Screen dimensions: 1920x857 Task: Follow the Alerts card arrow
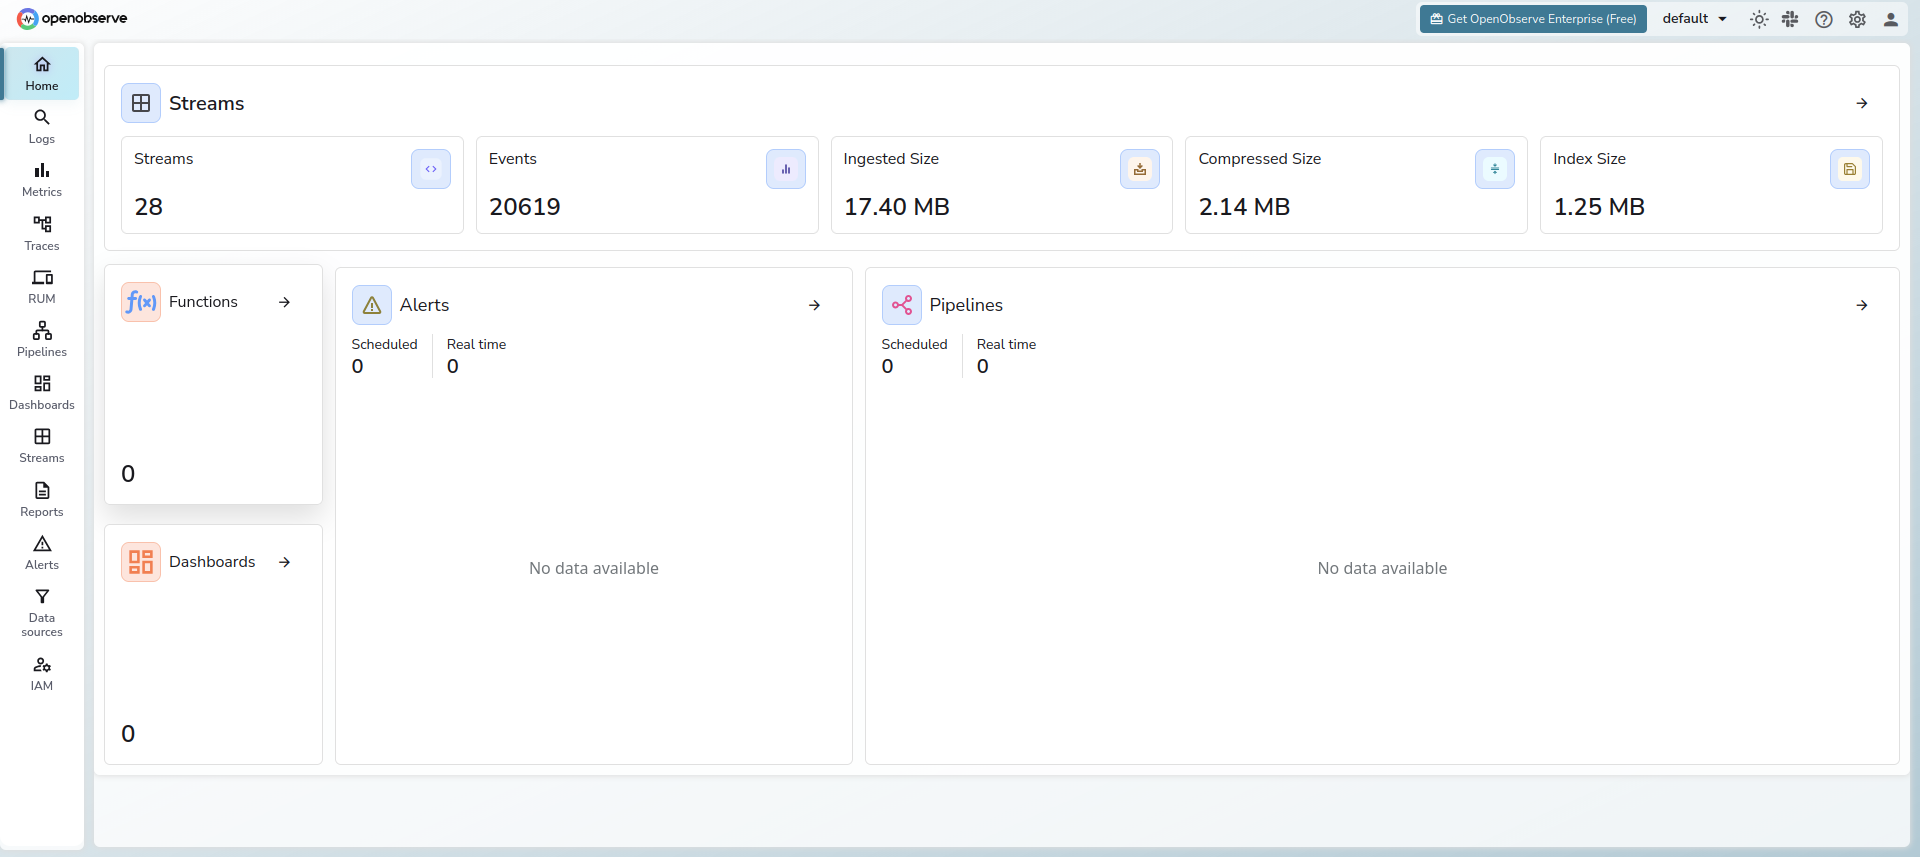[x=815, y=305]
